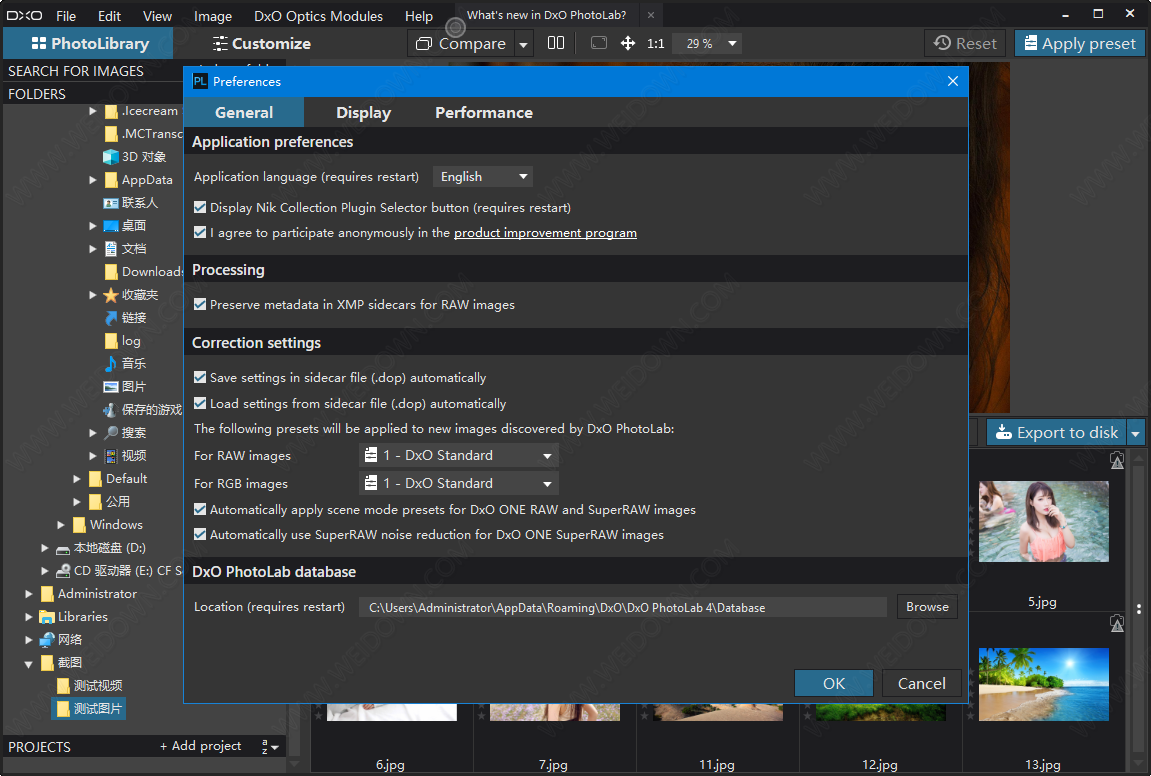Click the 视频 videos icon
The height and width of the screenshot is (776, 1151).
pyautogui.click(x=111, y=456)
